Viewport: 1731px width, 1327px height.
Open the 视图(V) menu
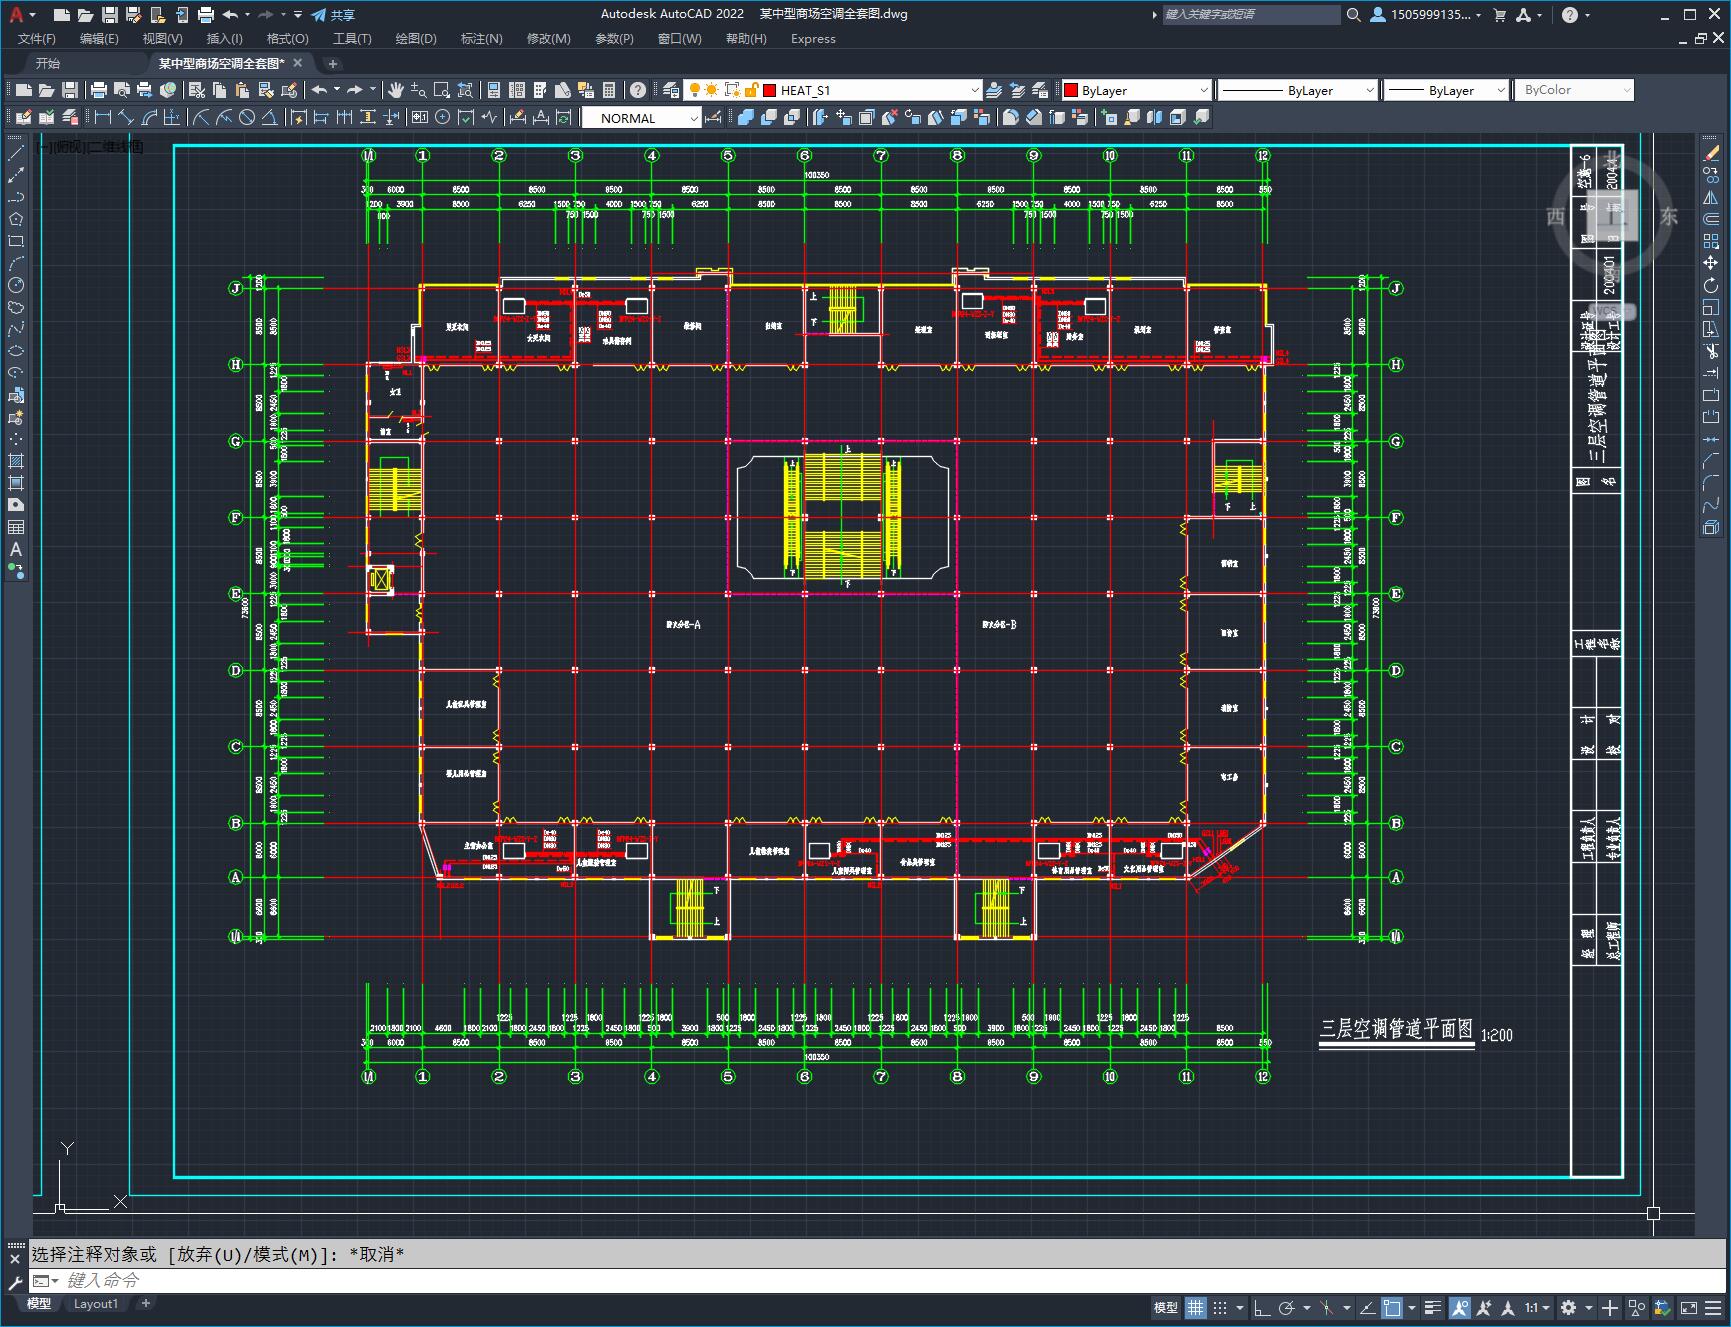pyautogui.click(x=162, y=39)
